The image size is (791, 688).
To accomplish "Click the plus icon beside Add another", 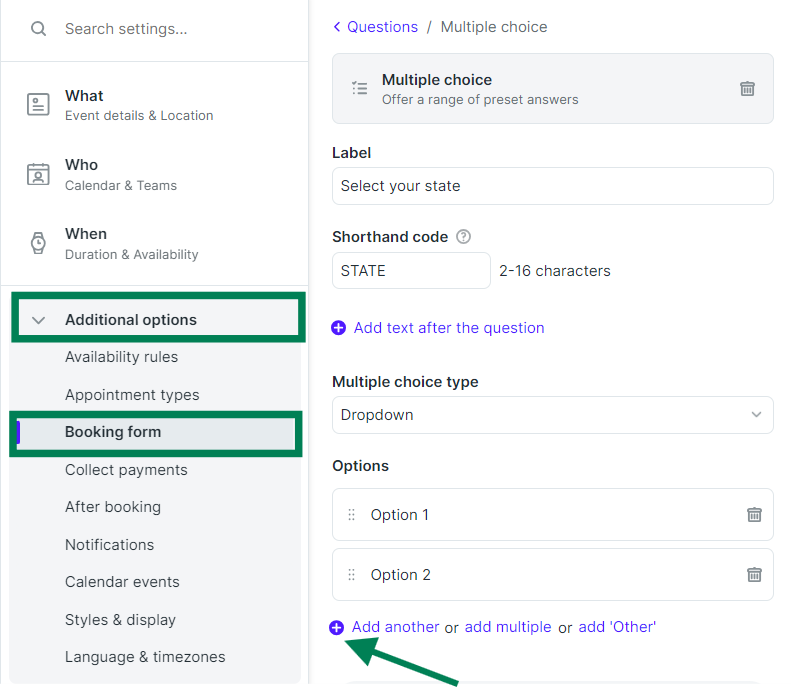I will (x=336, y=627).
